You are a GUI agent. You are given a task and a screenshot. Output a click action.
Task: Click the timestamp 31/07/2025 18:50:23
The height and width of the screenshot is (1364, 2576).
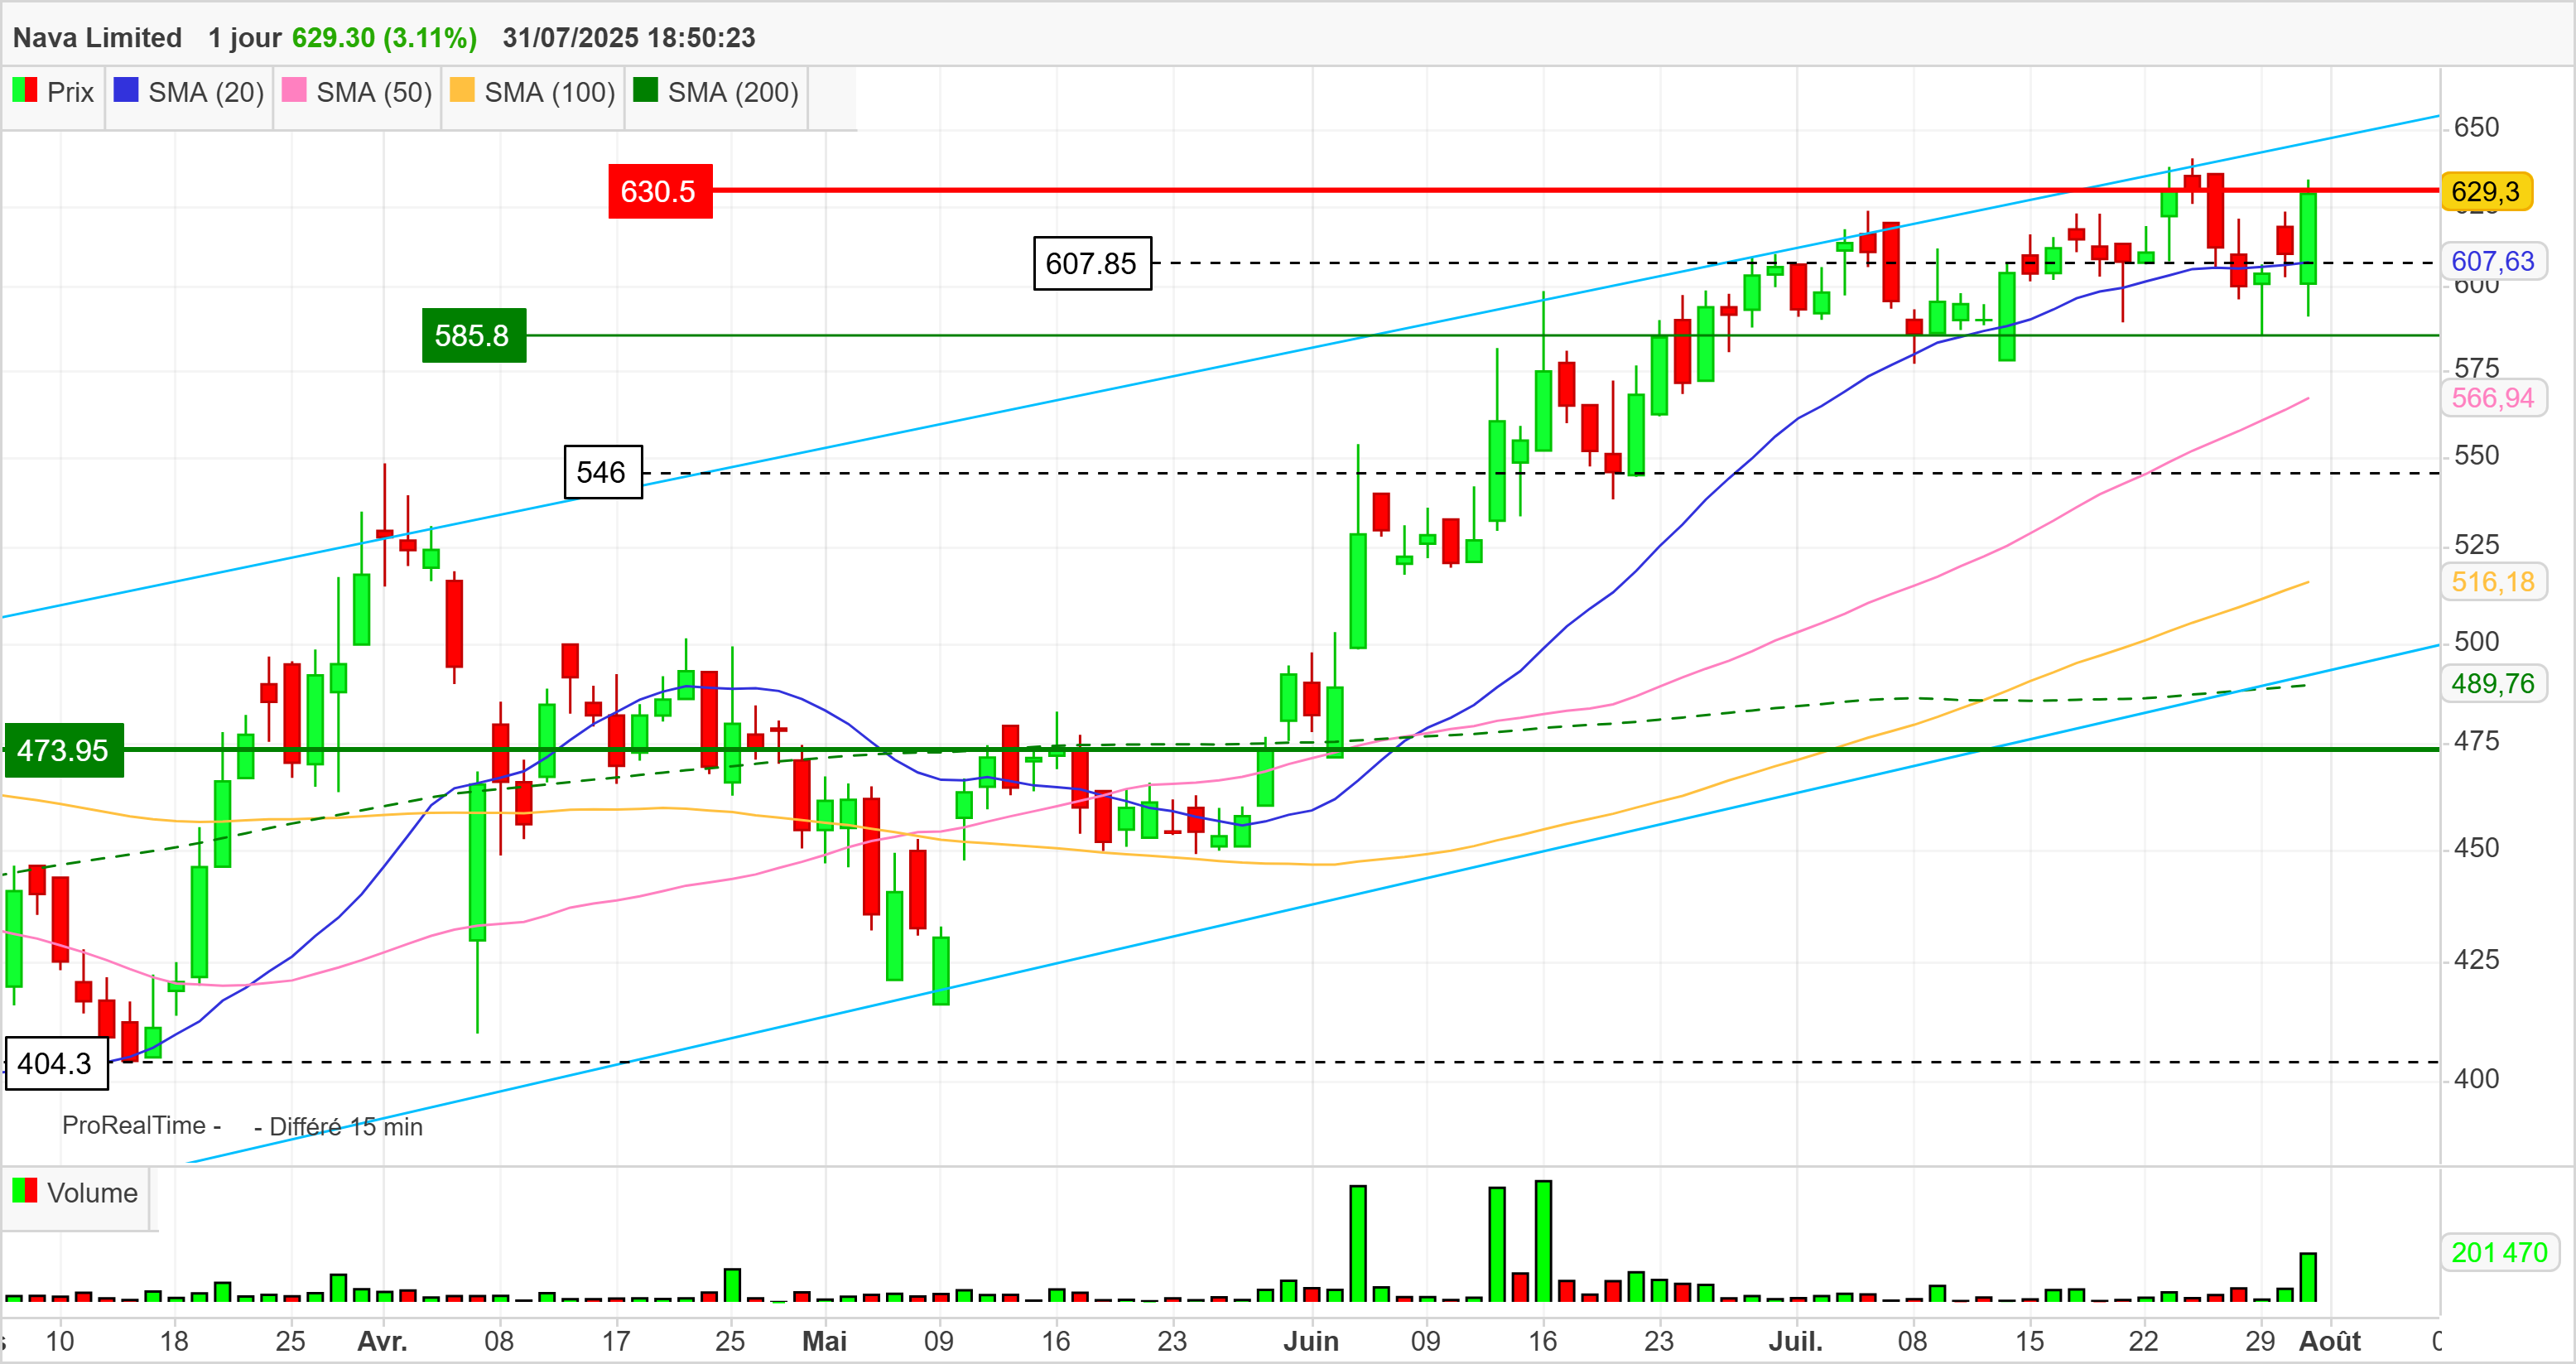point(629,38)
